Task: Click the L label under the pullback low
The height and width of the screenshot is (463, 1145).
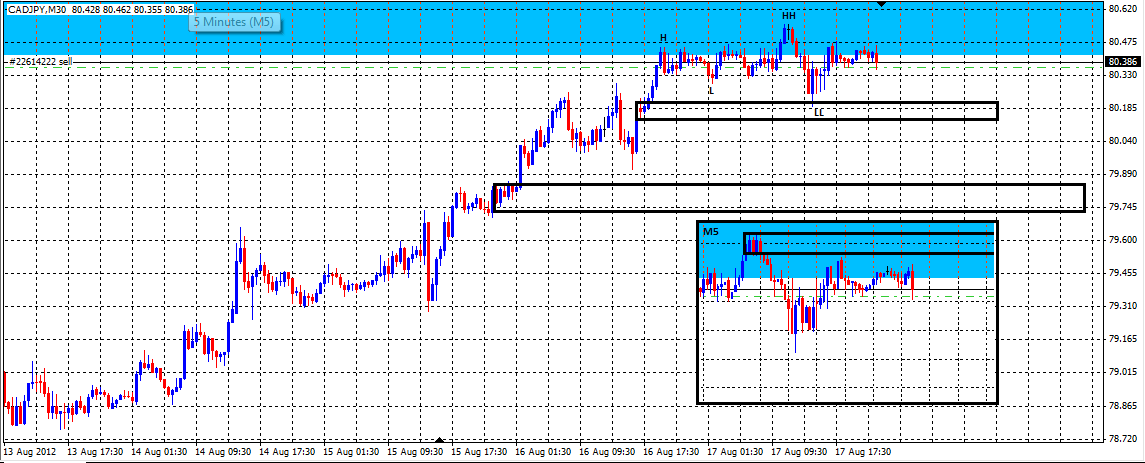Action: [x=711, y=91]
